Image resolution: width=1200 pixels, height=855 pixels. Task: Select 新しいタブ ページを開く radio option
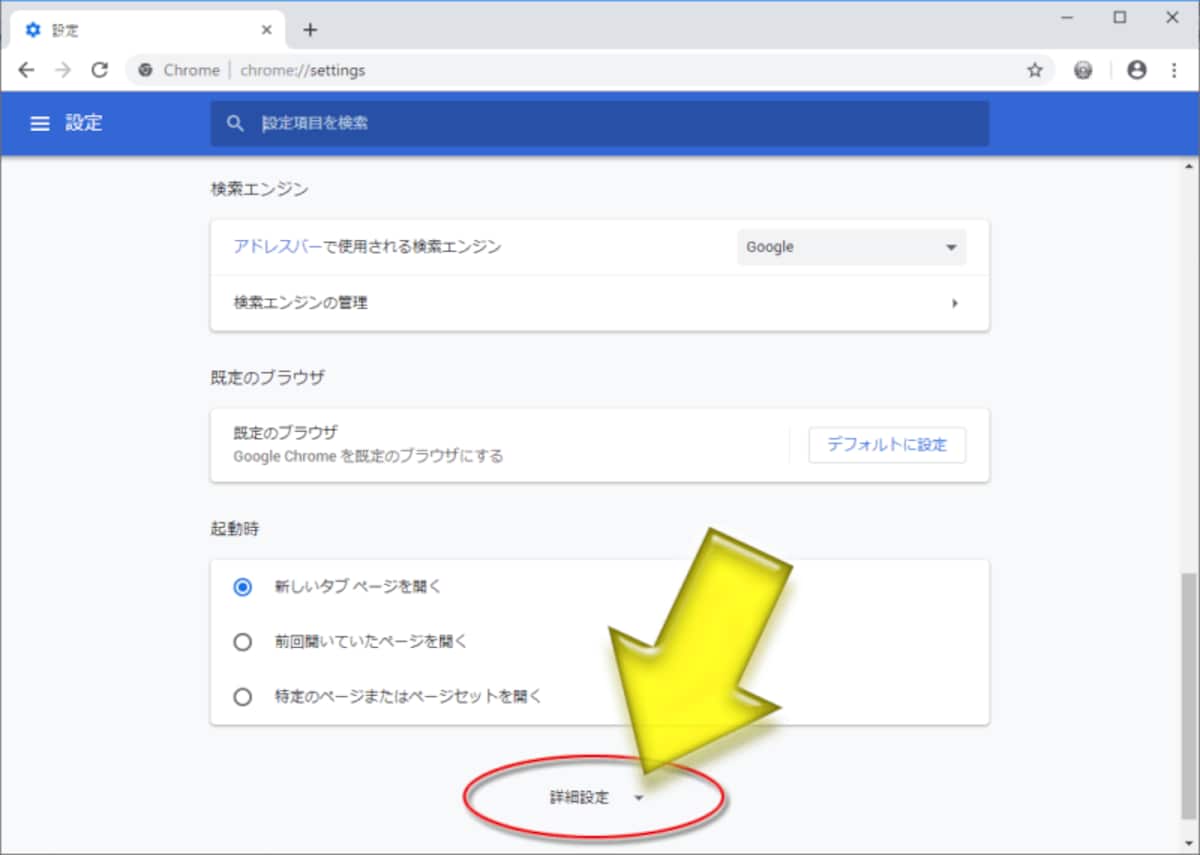[x=242, y=587]
